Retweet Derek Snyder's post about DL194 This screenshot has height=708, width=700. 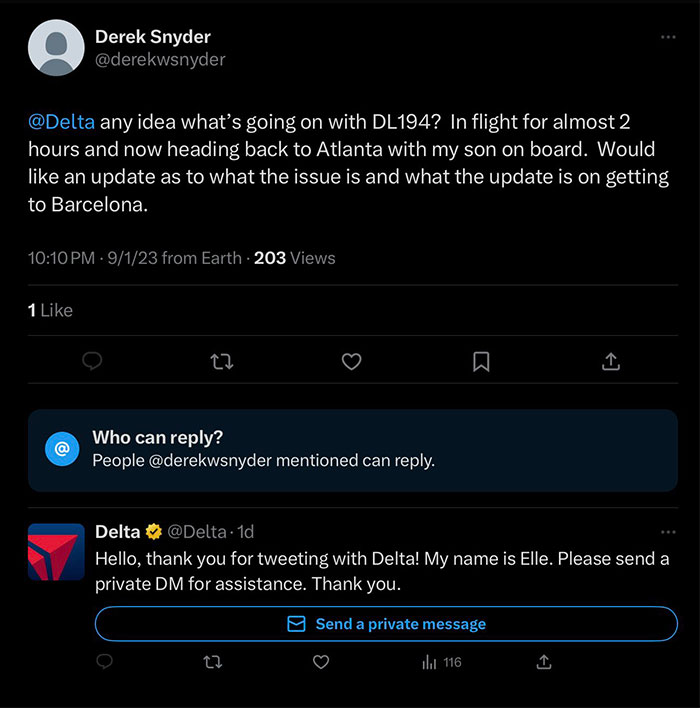pos(222,362)
